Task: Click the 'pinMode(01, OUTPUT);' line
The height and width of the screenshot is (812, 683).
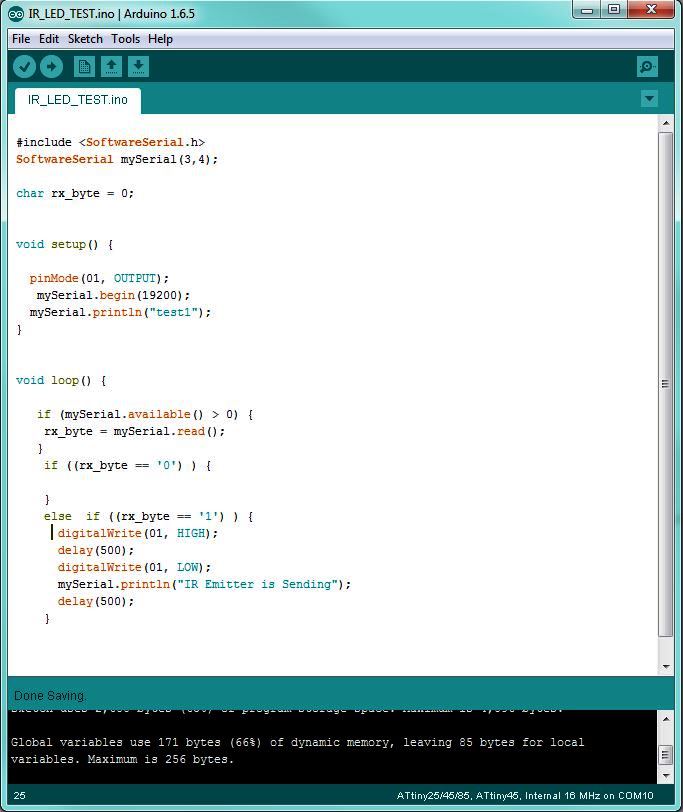Action: (99, 279)
